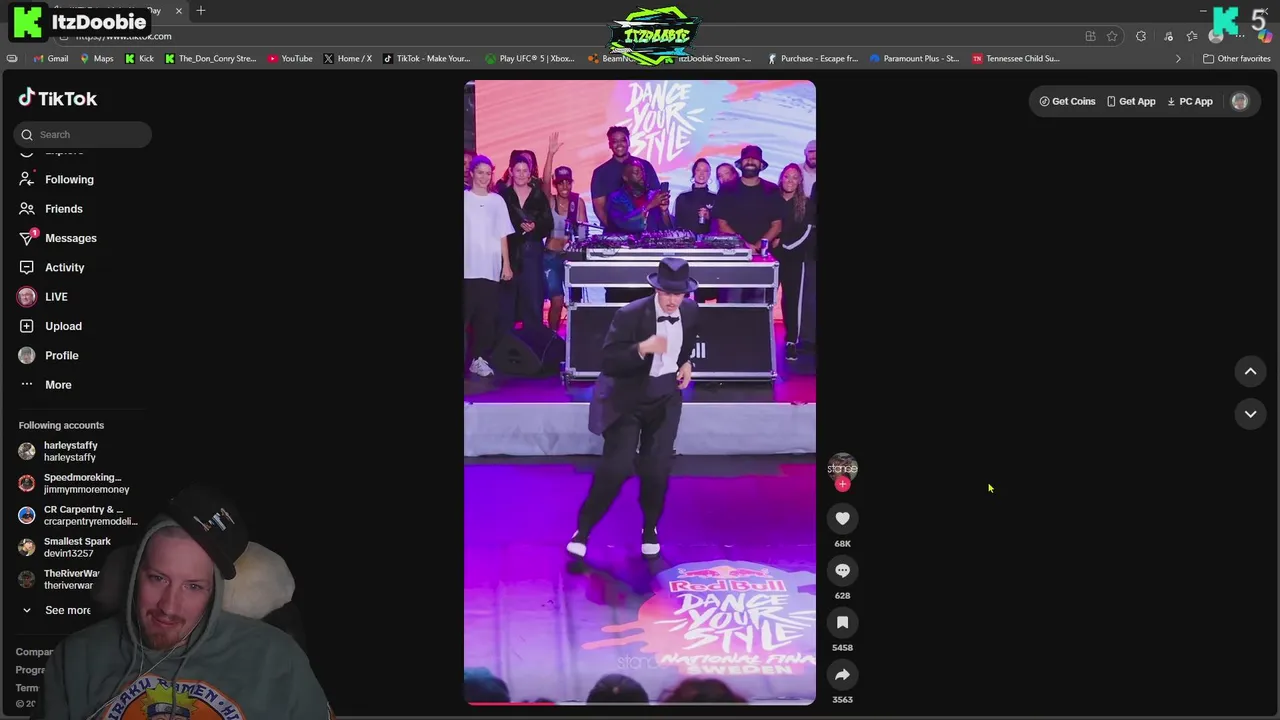Open the Purchase - Escape fr... bookmark
Image resolution: width=1280 pixels, height=720 pixels.
[812, 58]
